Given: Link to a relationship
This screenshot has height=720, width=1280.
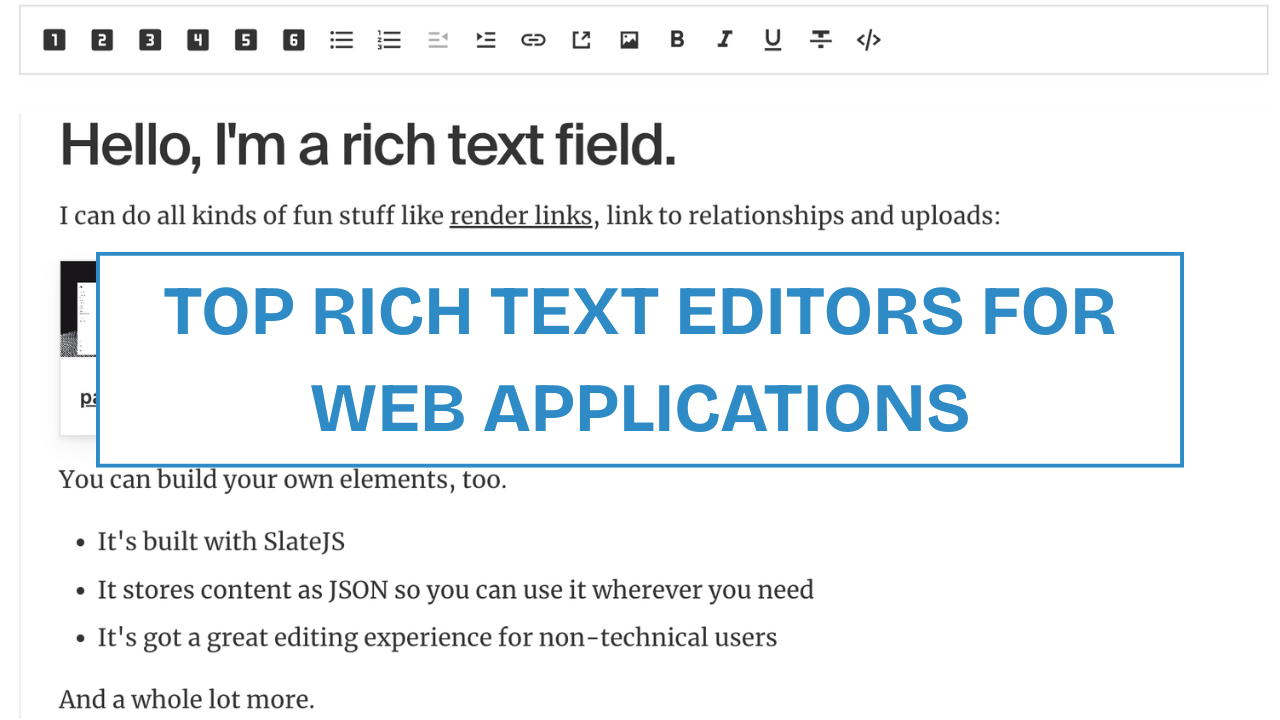Looking at the screenshot, I should pyautogui.click(x=581, y=40).
